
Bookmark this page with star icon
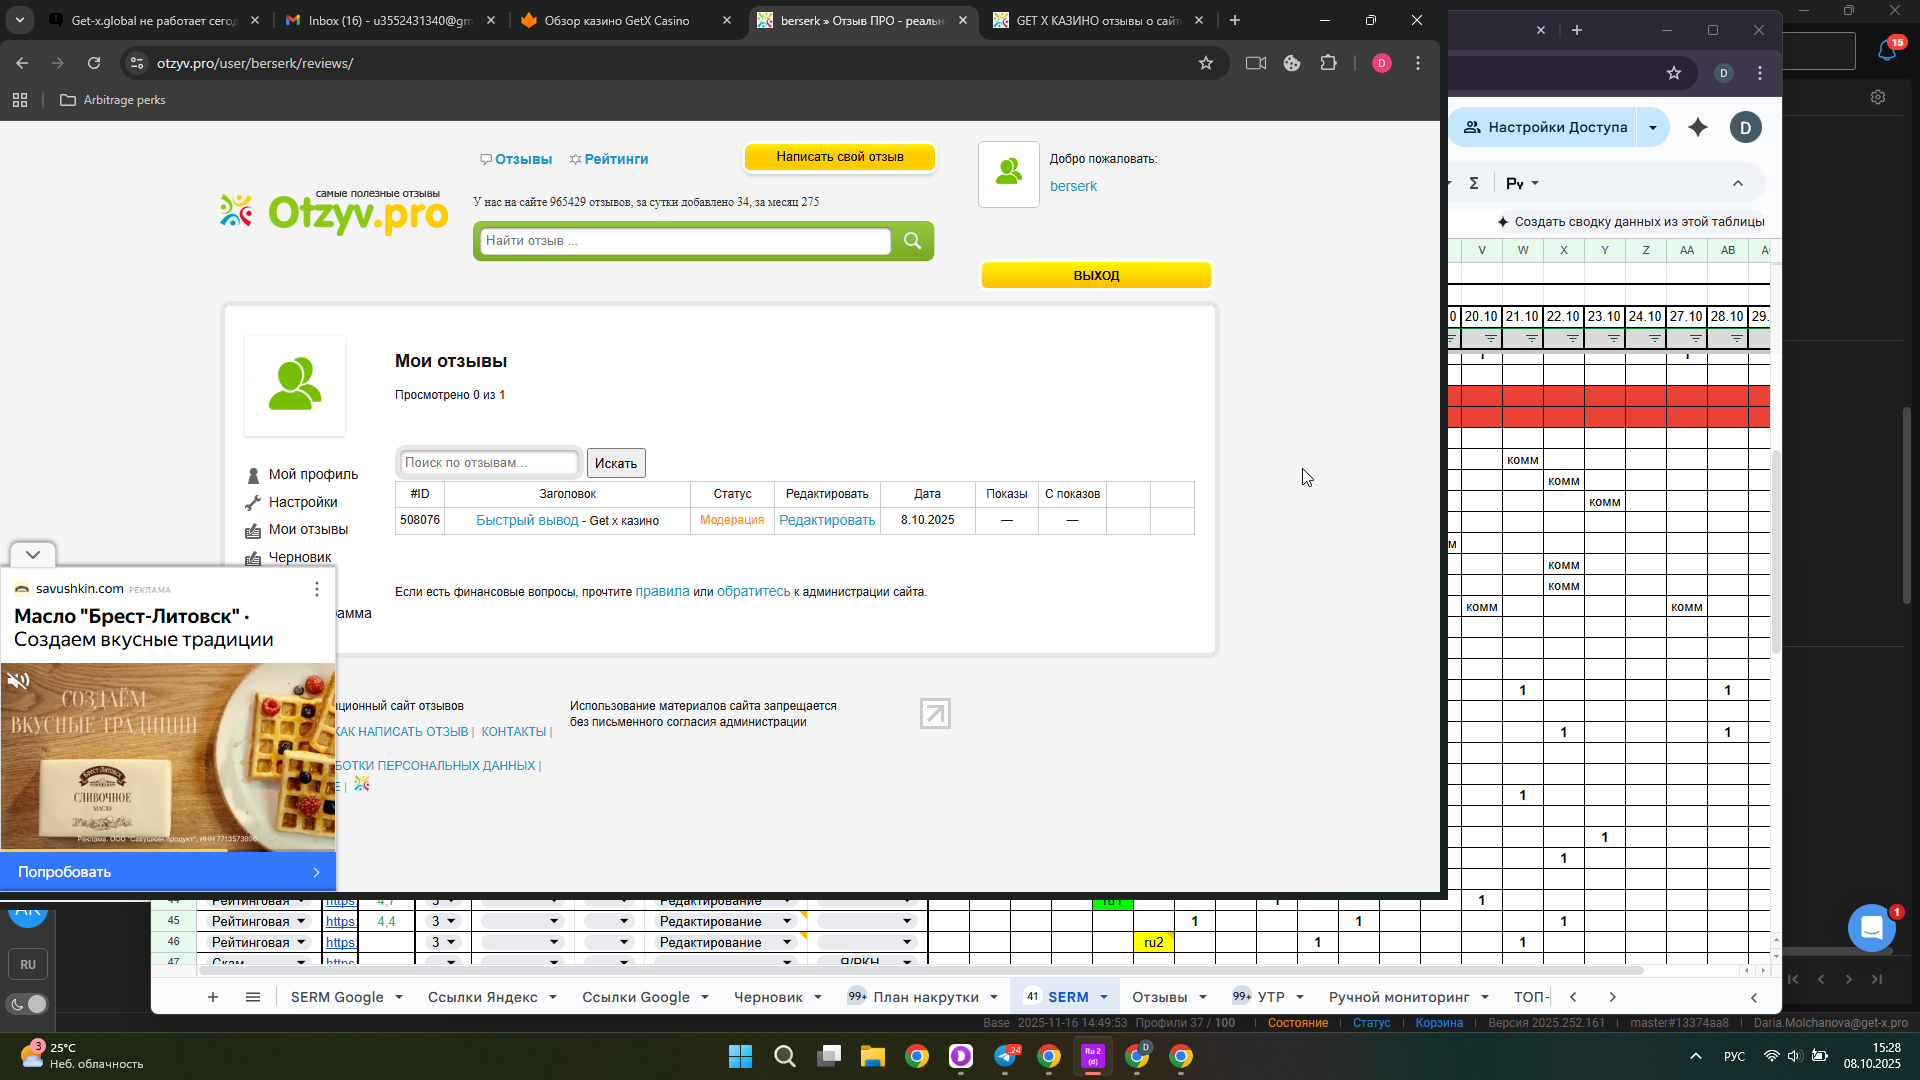coord(1206,63)
